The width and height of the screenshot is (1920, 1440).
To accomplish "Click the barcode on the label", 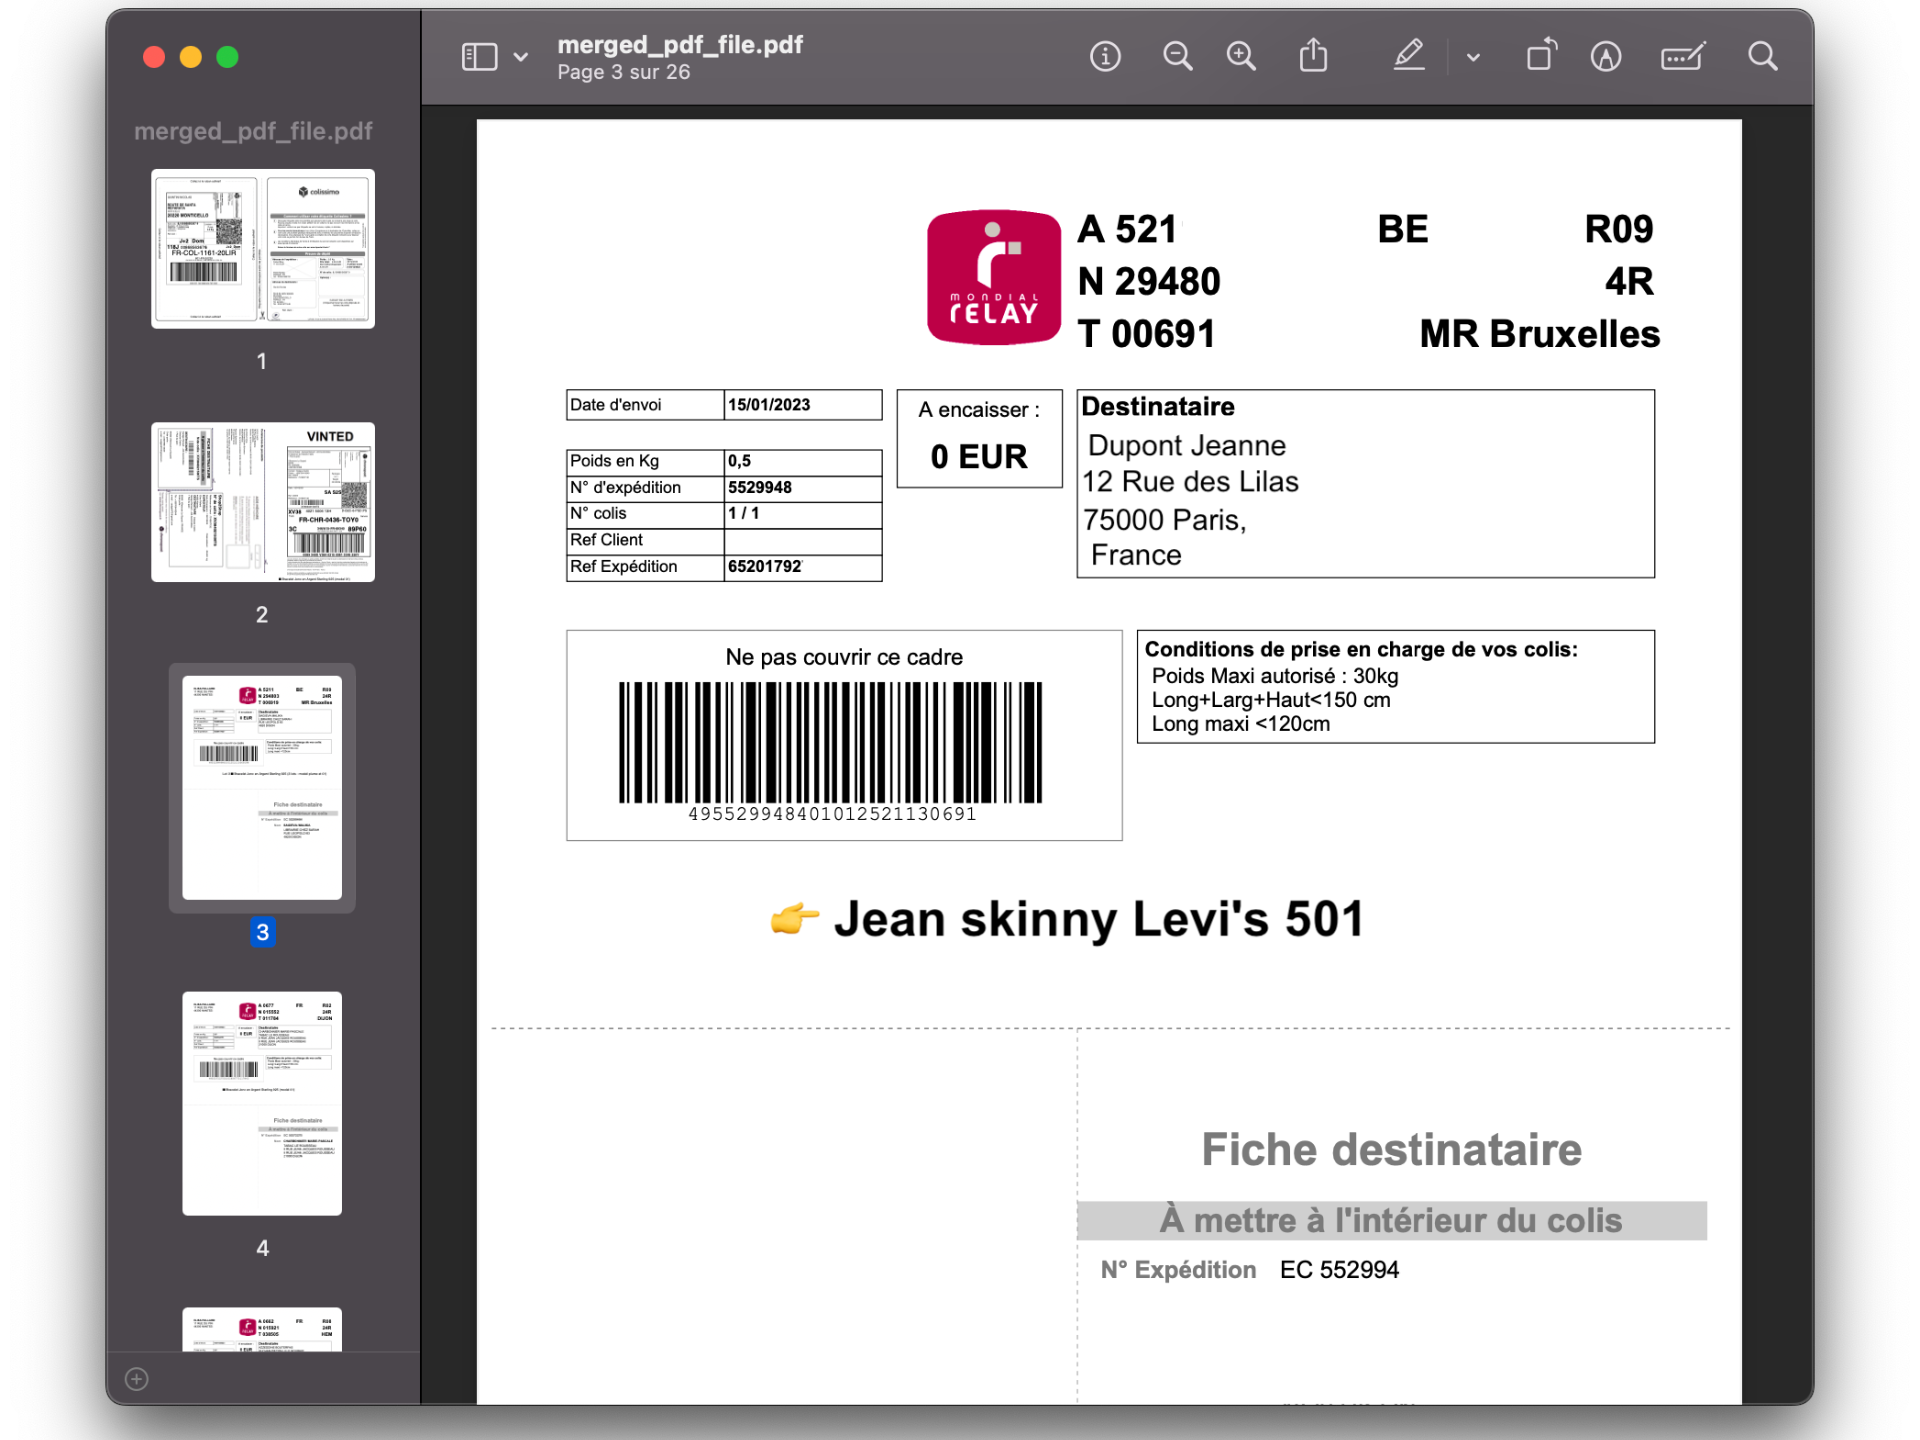I will coord(830,742).
